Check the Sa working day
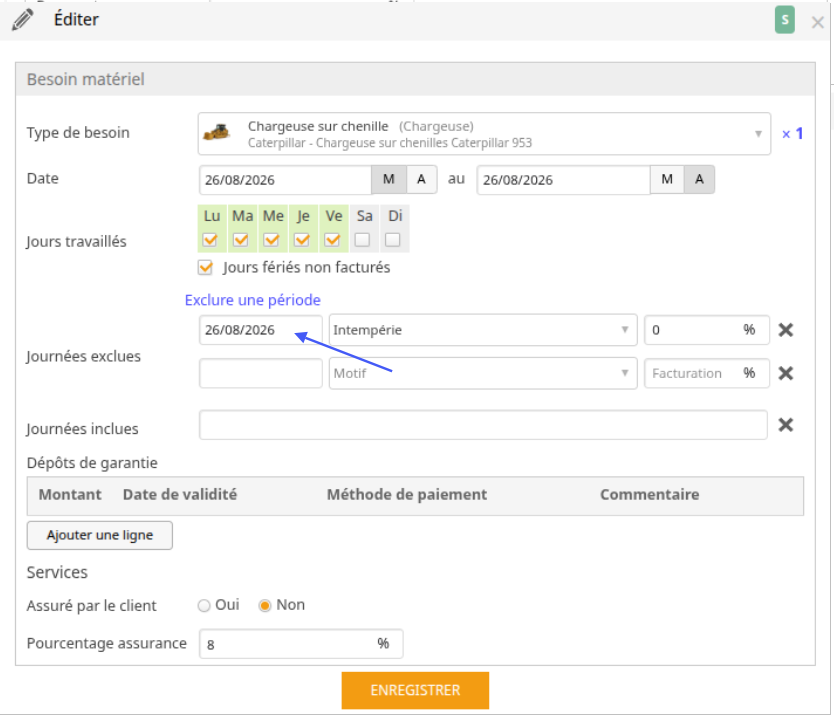 (362, 240)
